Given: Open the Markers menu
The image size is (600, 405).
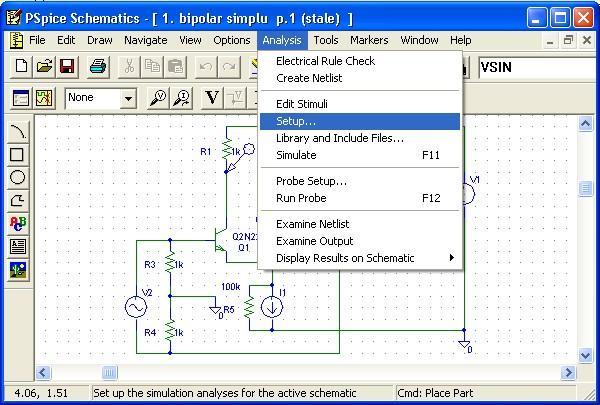Looking at the screenshot, I should point(369,40).
